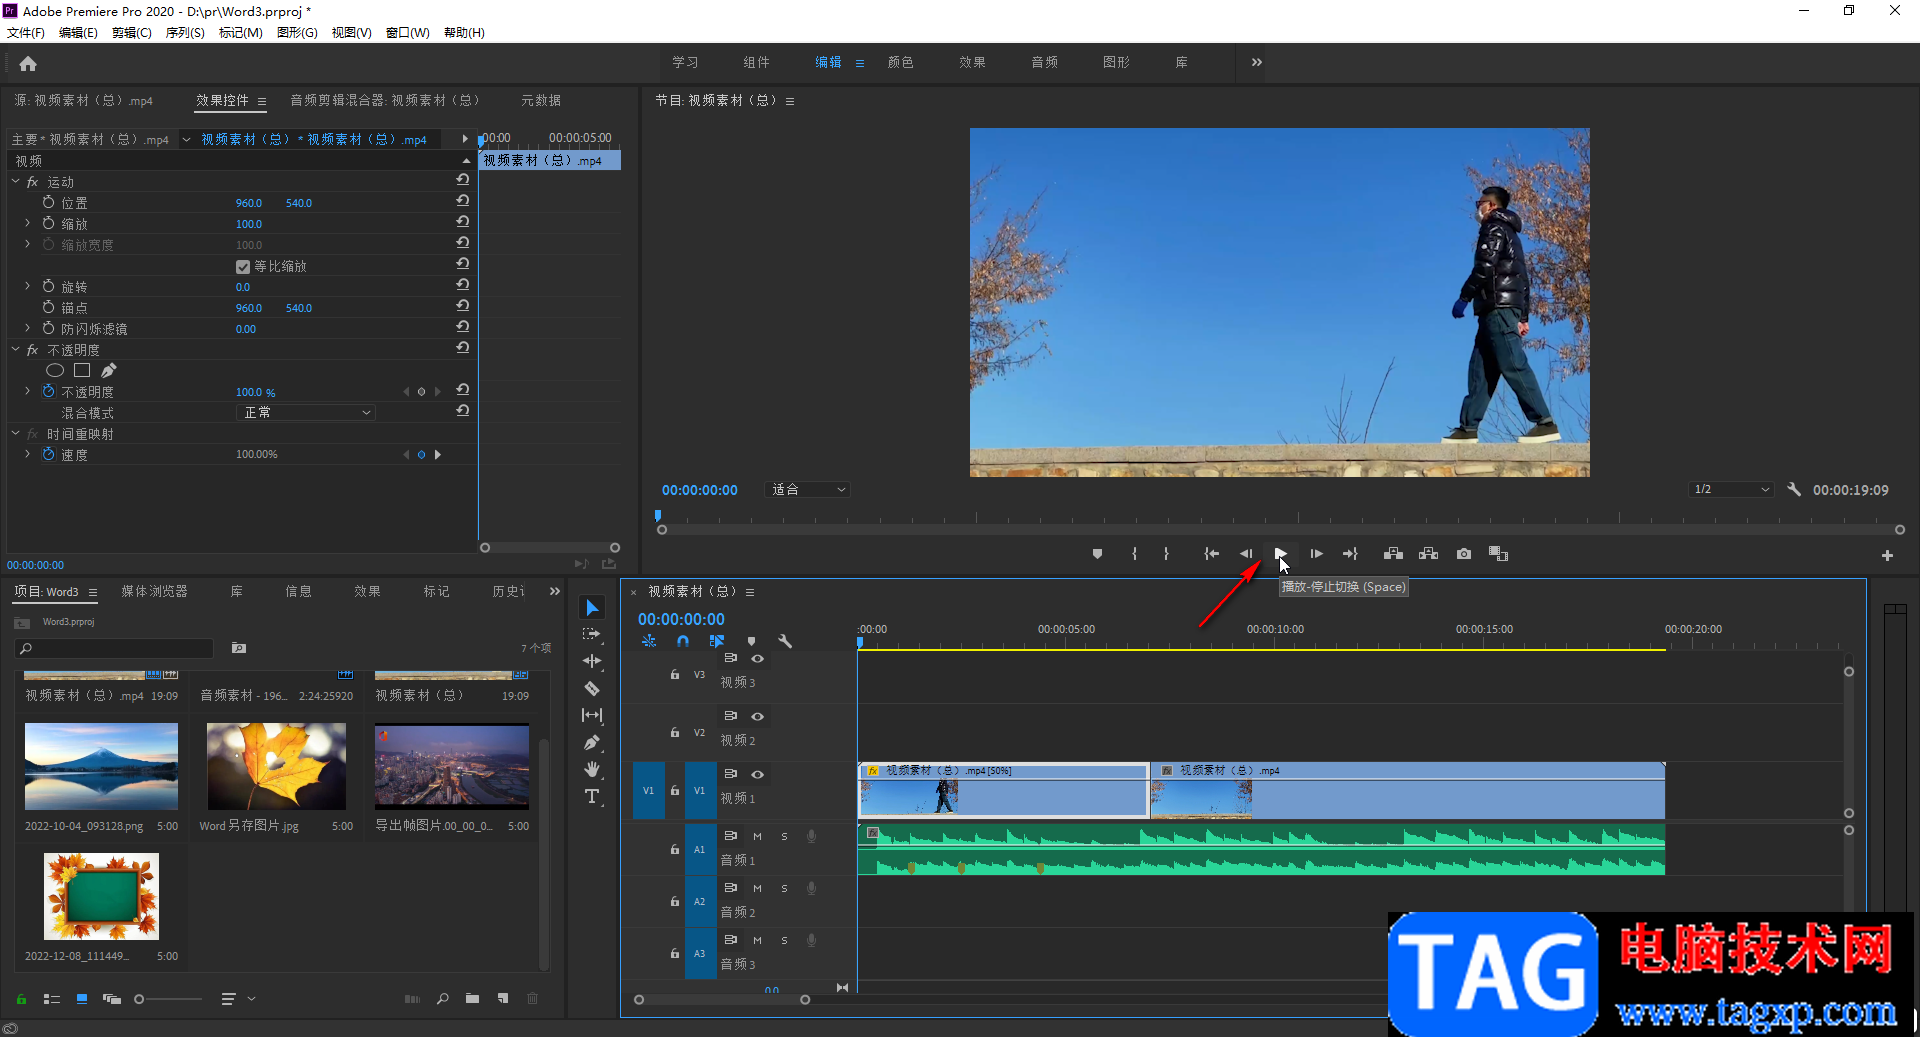Click Project search input field
The image size is (1920, 1037).
click(115, 649)
